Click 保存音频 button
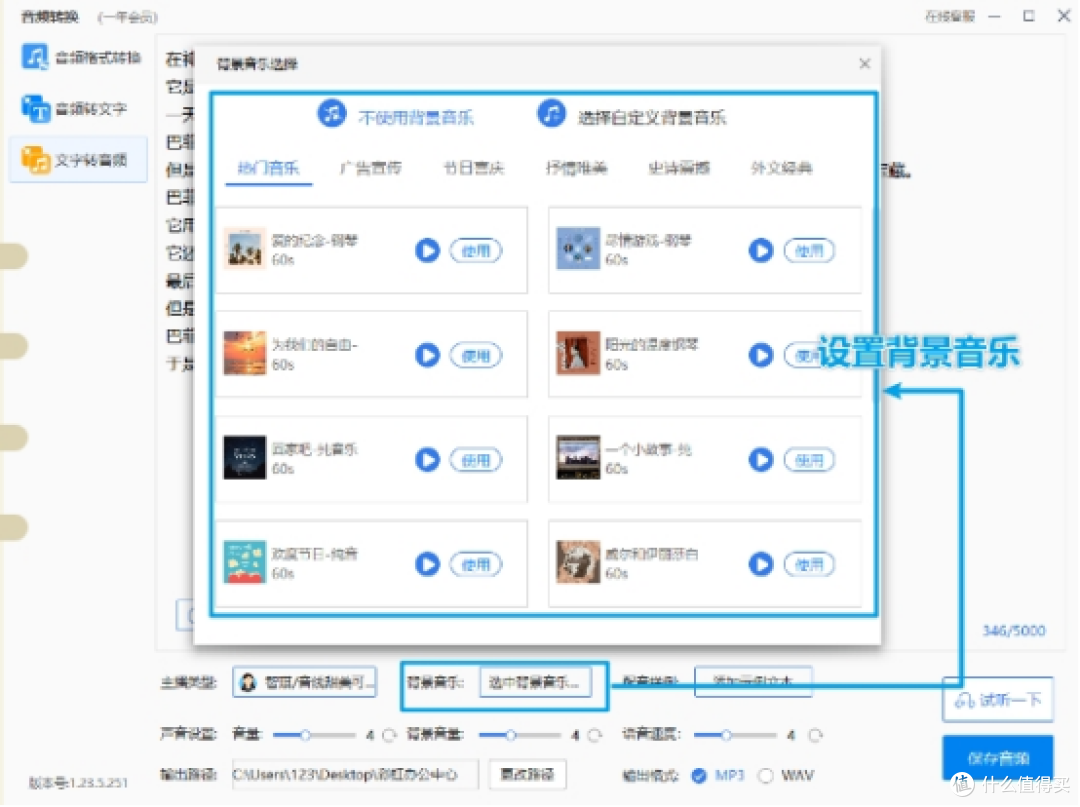Viewport: 1080px width, 807px height. tap(998, 758)
